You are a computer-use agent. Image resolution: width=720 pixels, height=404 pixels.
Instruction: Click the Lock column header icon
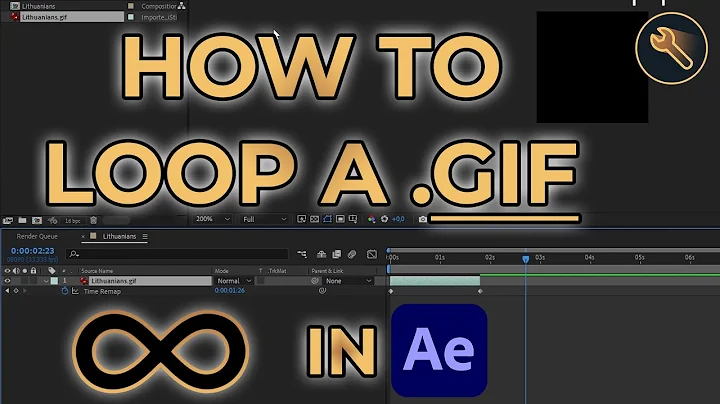tap(33, 271)
